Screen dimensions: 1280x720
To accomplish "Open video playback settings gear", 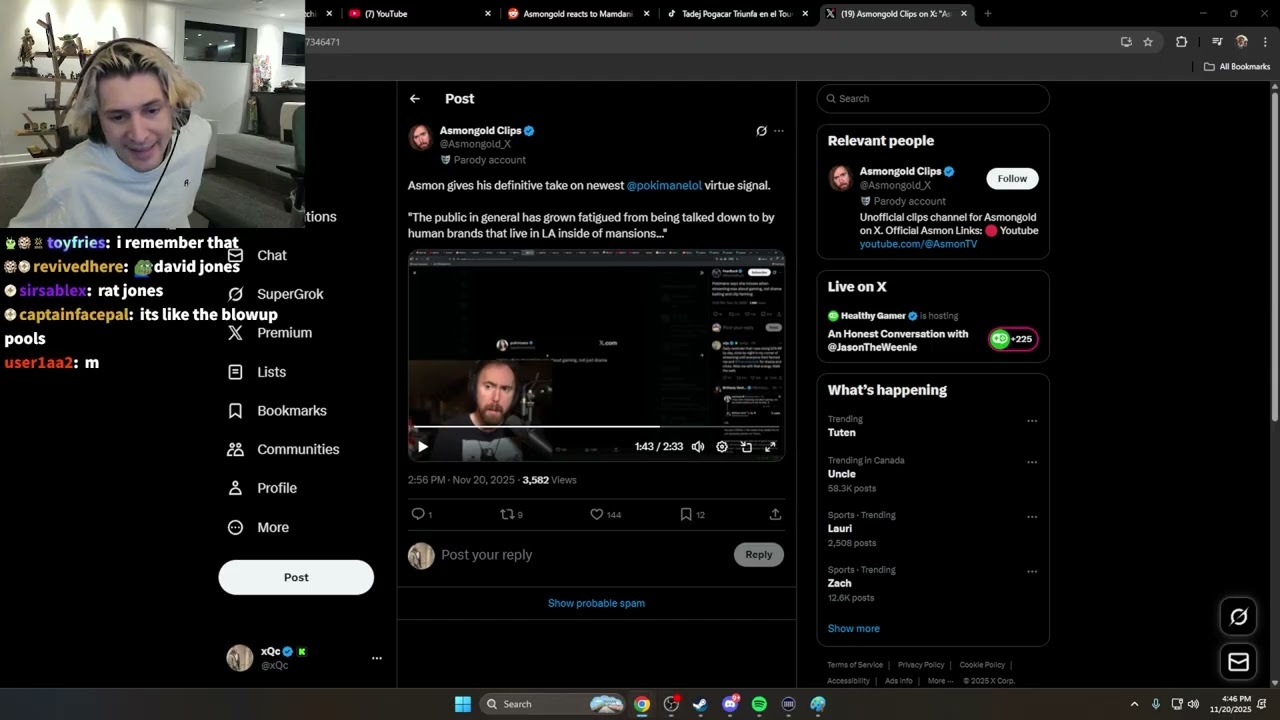I will (722, 447).
